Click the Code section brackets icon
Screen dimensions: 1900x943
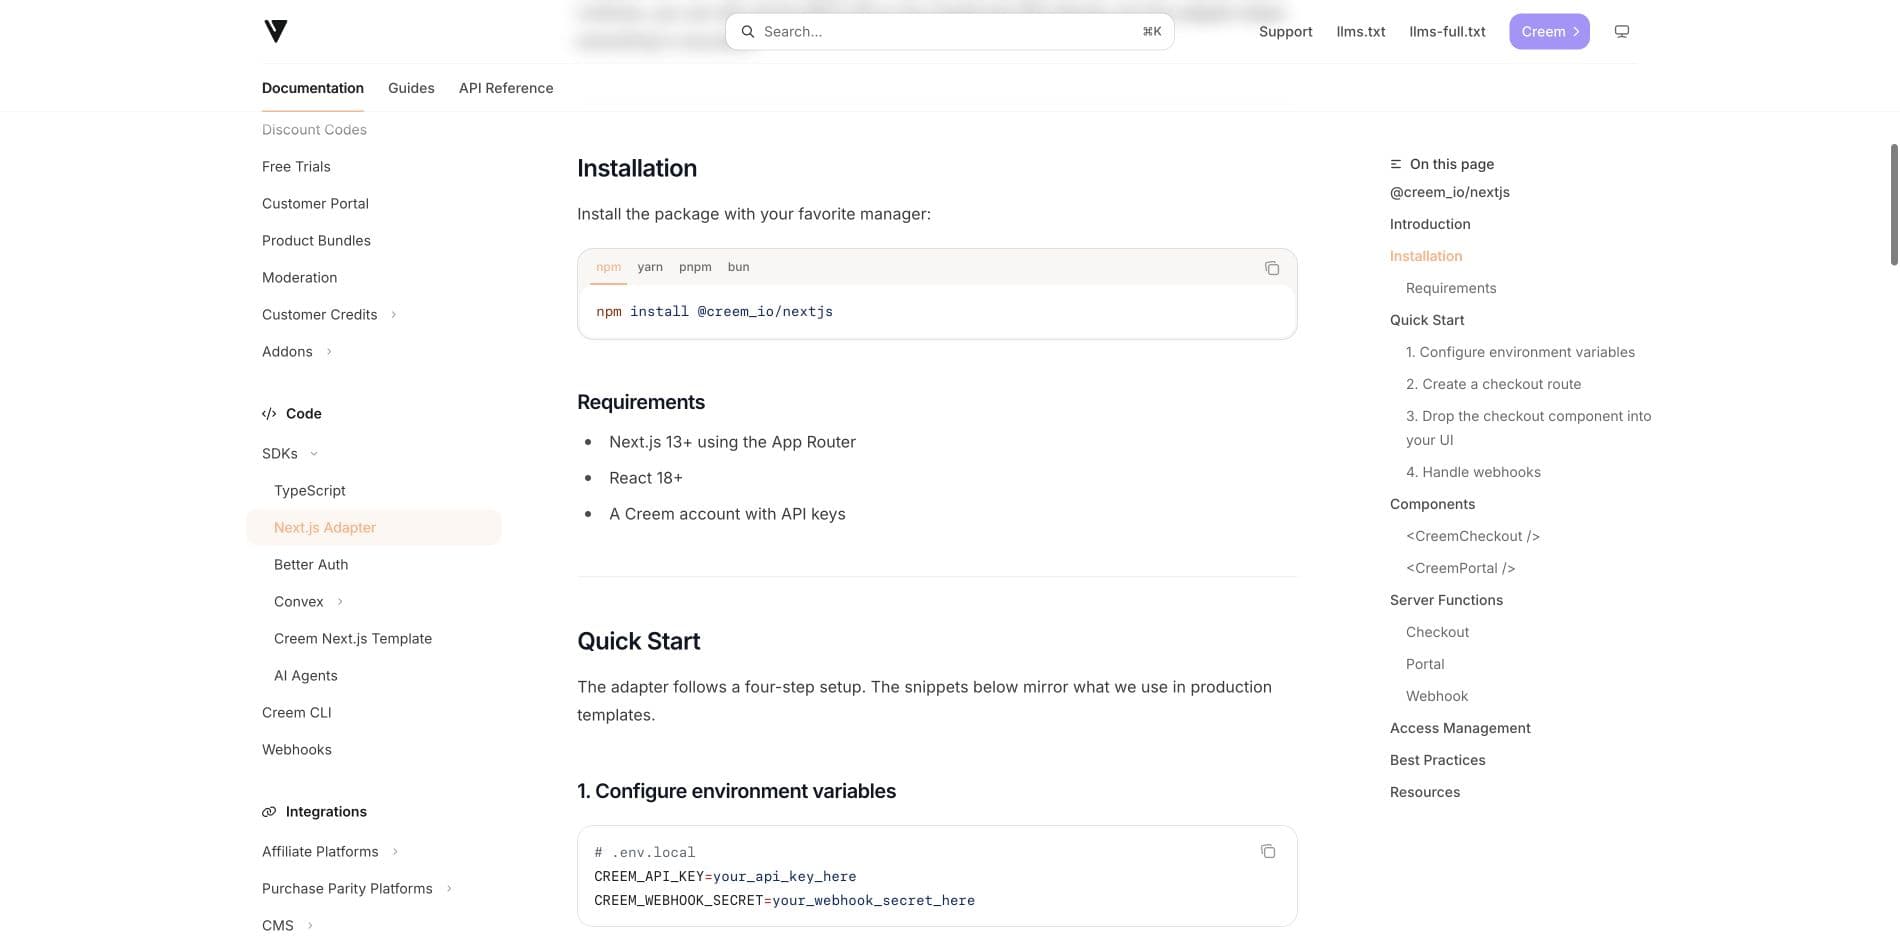pyautogui.click(x=269, y=414)
